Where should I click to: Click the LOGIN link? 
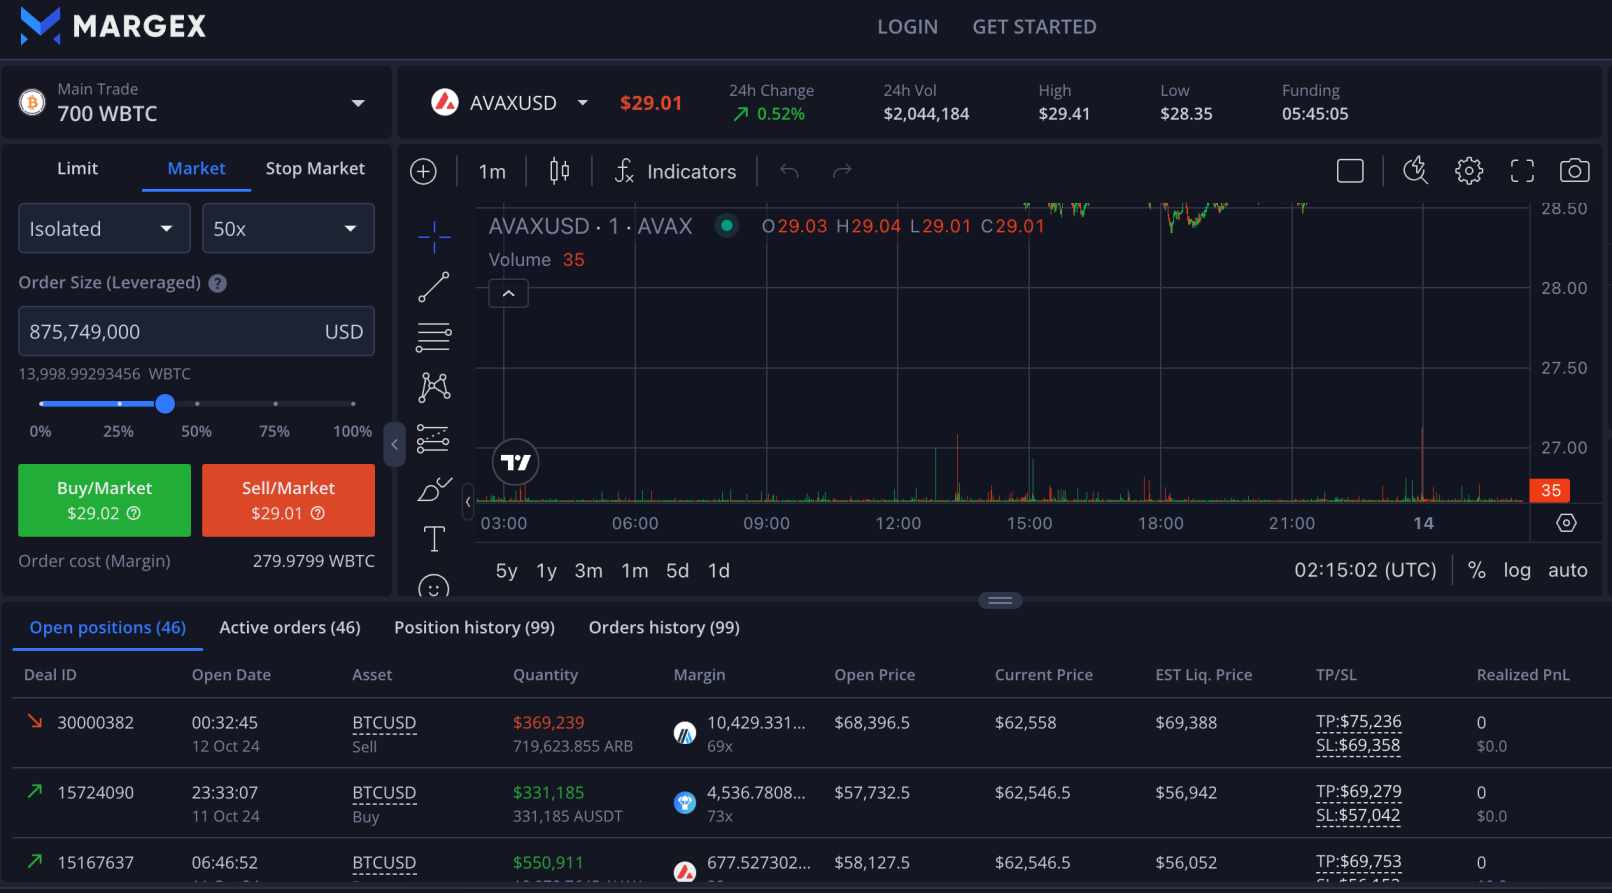tap(908, 27)
